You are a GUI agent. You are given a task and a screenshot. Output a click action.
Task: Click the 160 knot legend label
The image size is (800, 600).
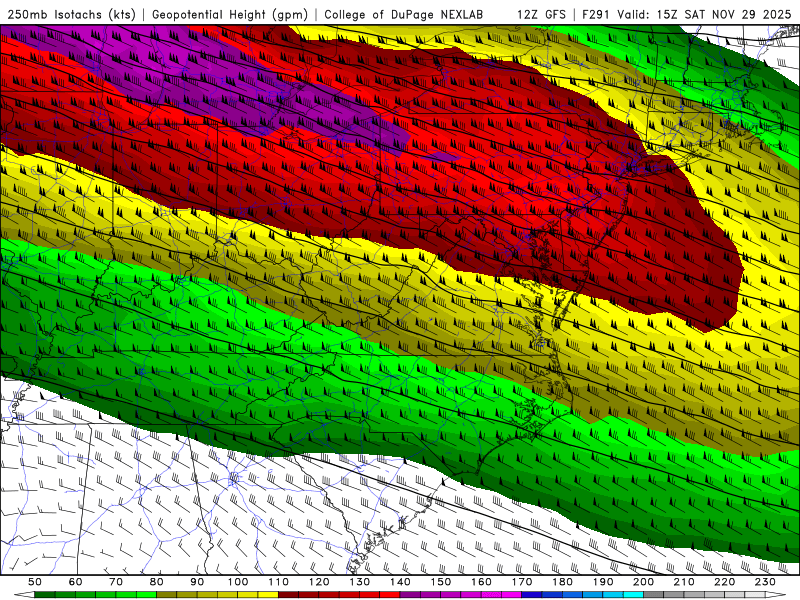[481, 582]
